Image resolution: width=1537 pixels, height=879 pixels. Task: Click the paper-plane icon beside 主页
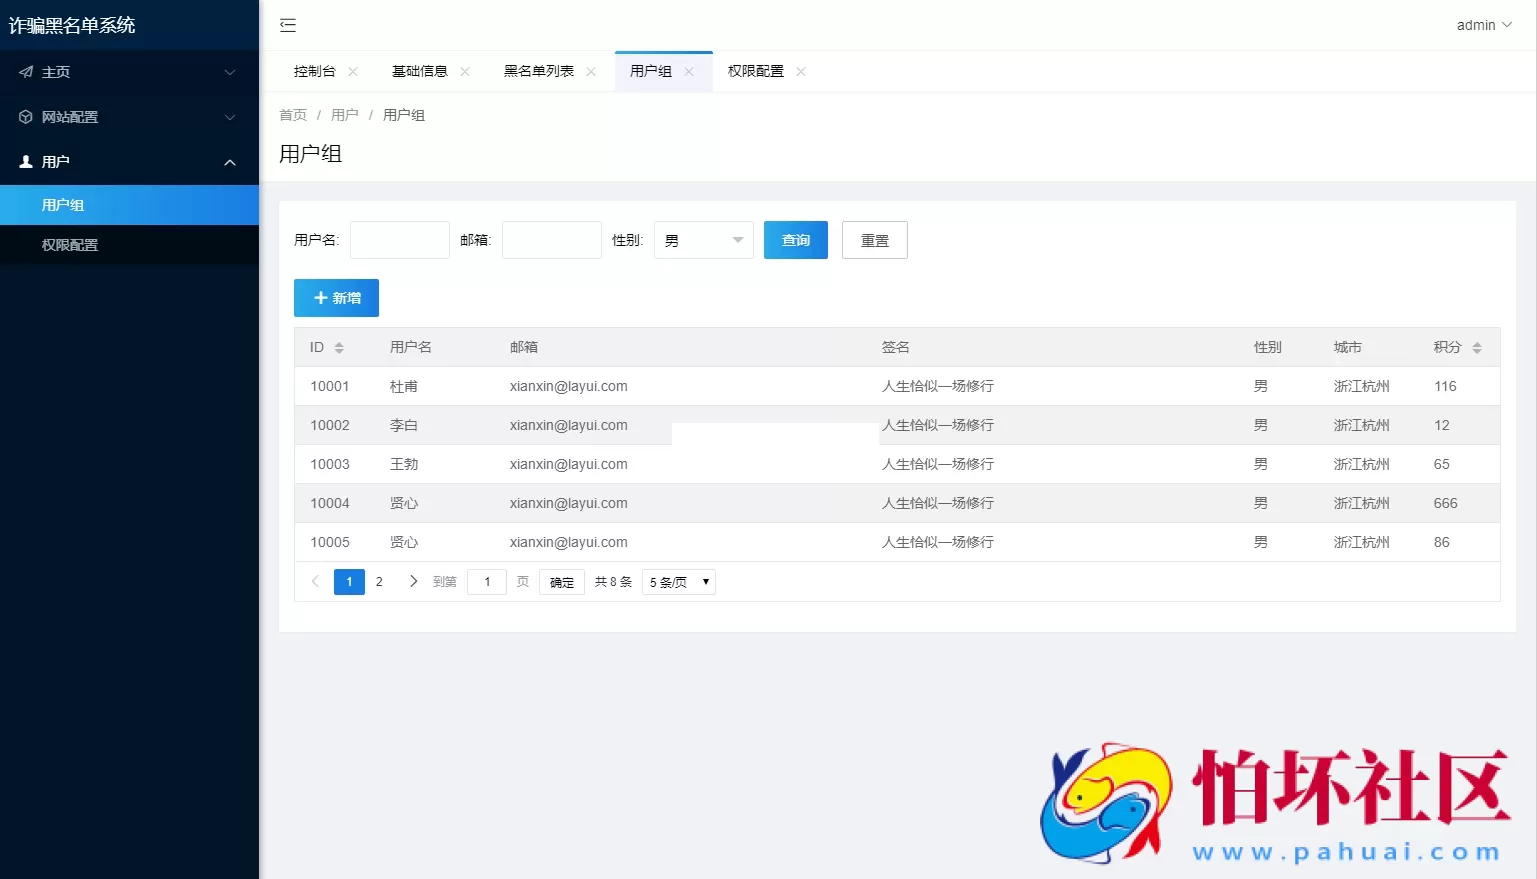pos(25,72)
